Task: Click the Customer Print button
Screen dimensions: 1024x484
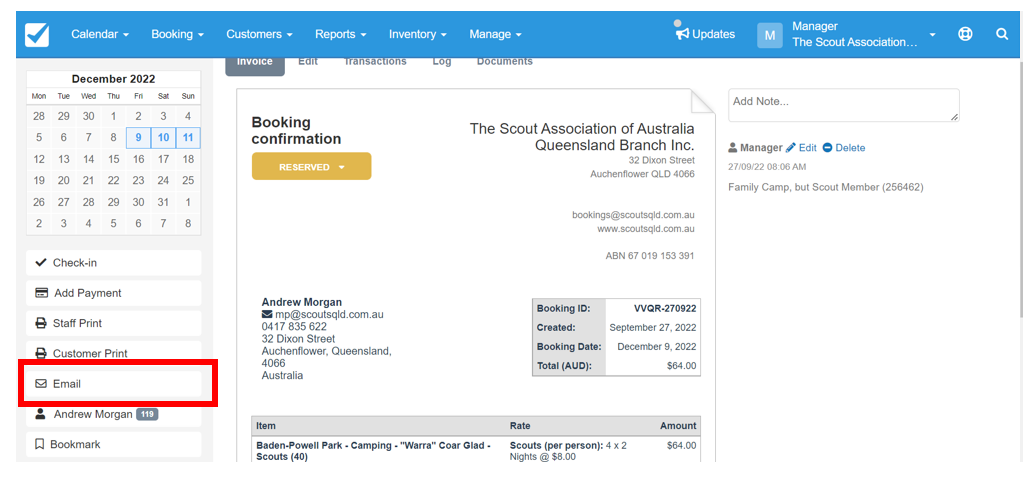Action: (114, 353)
